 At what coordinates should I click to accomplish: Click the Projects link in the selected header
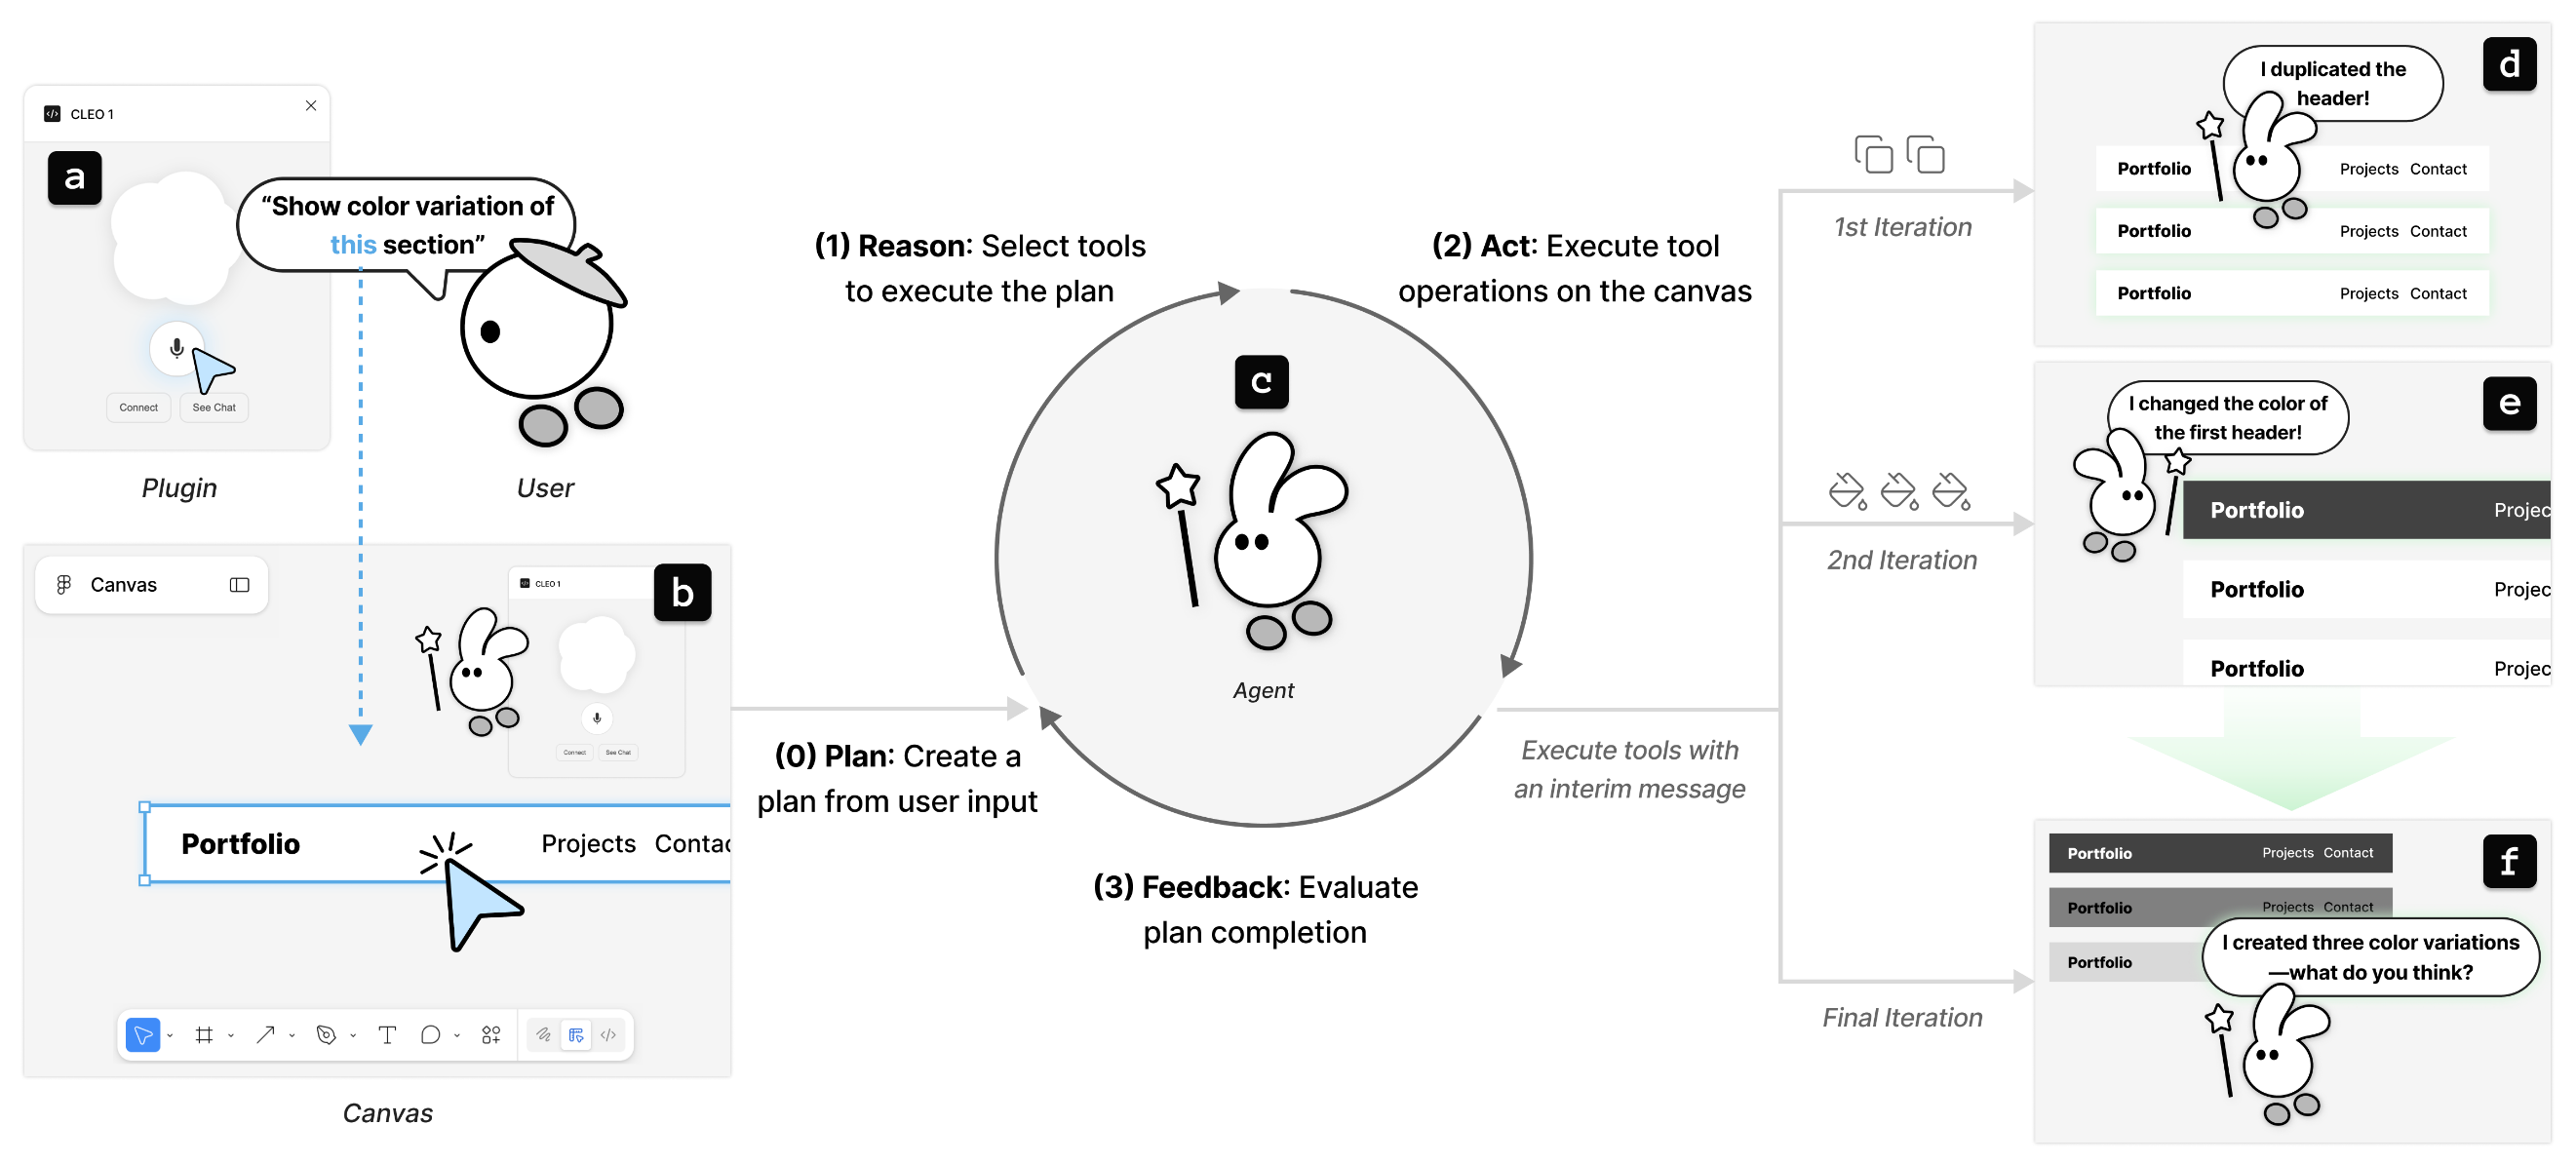[x=588, y=844]
